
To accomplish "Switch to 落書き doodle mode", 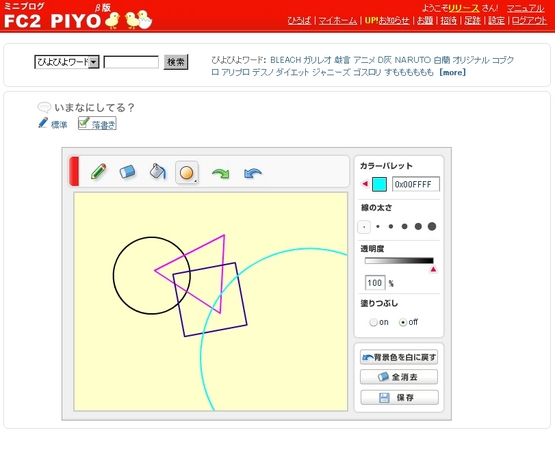I will pos(97,124).
